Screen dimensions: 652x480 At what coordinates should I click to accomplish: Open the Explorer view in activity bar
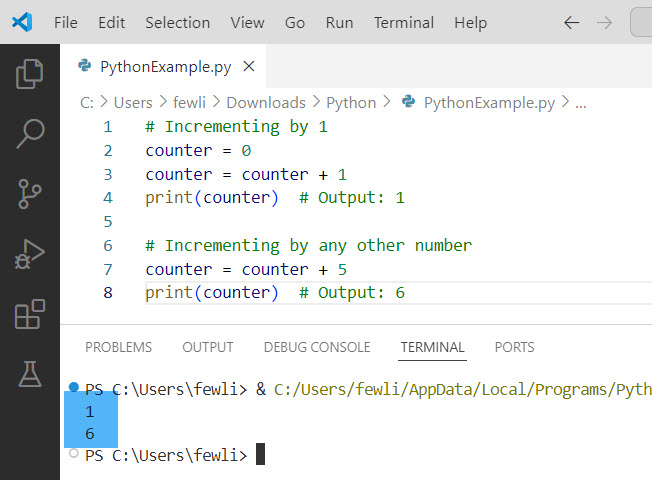tap(29, 74)
